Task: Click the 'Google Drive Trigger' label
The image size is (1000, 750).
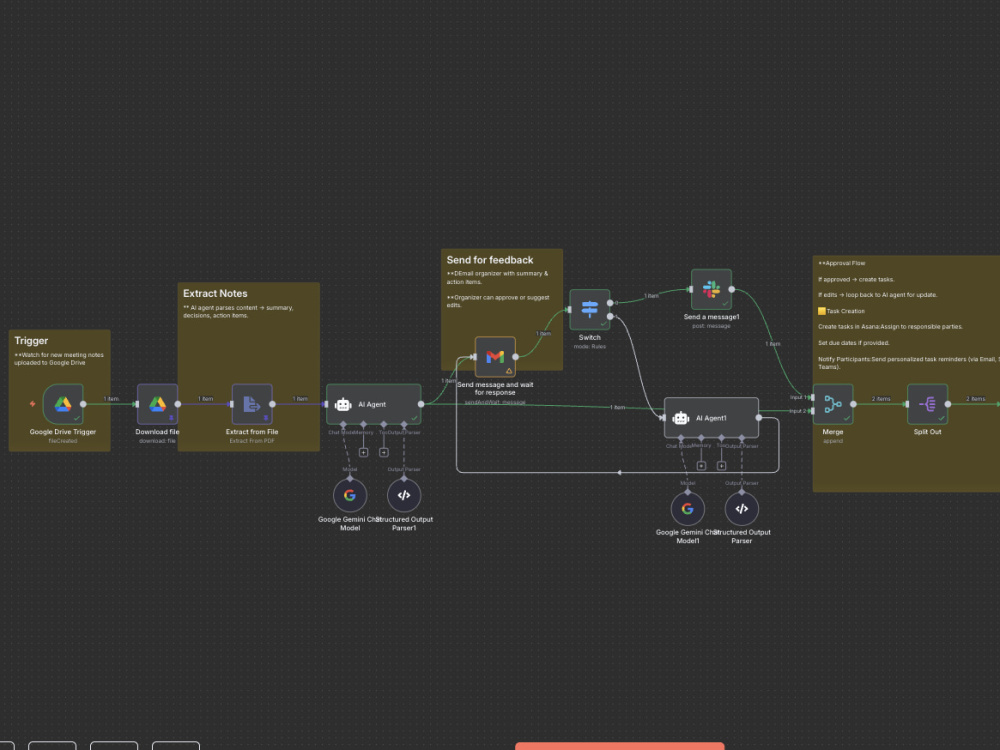Action: pos(62,432)
